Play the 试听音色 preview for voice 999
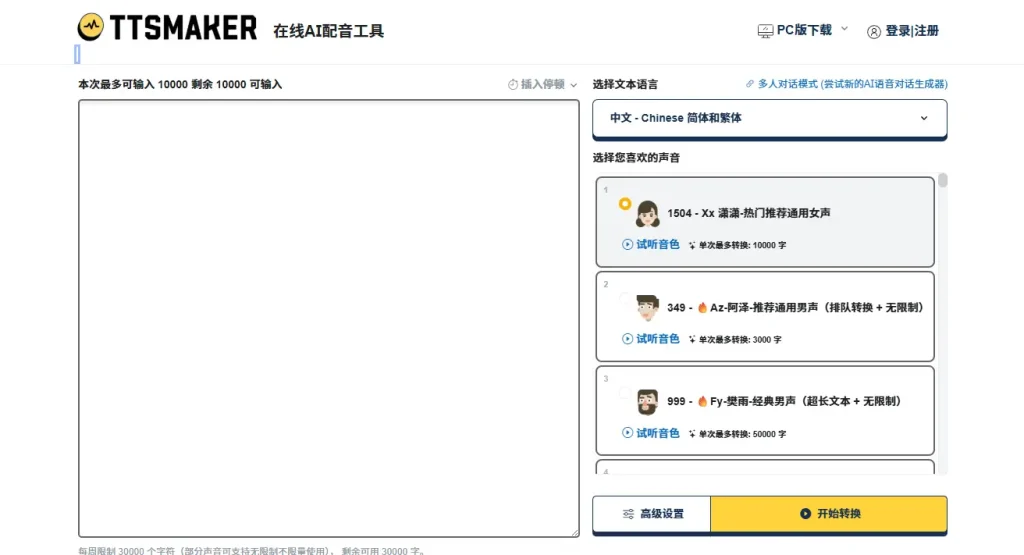The width and height of the screenshot is (1024, 555). click(651, 433)
